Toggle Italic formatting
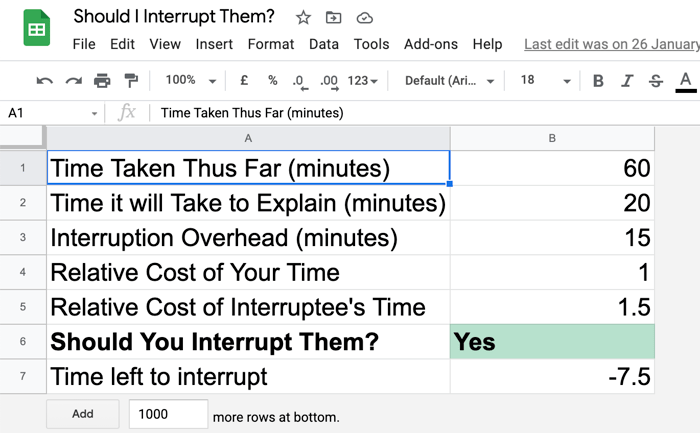 pos(627,81)
